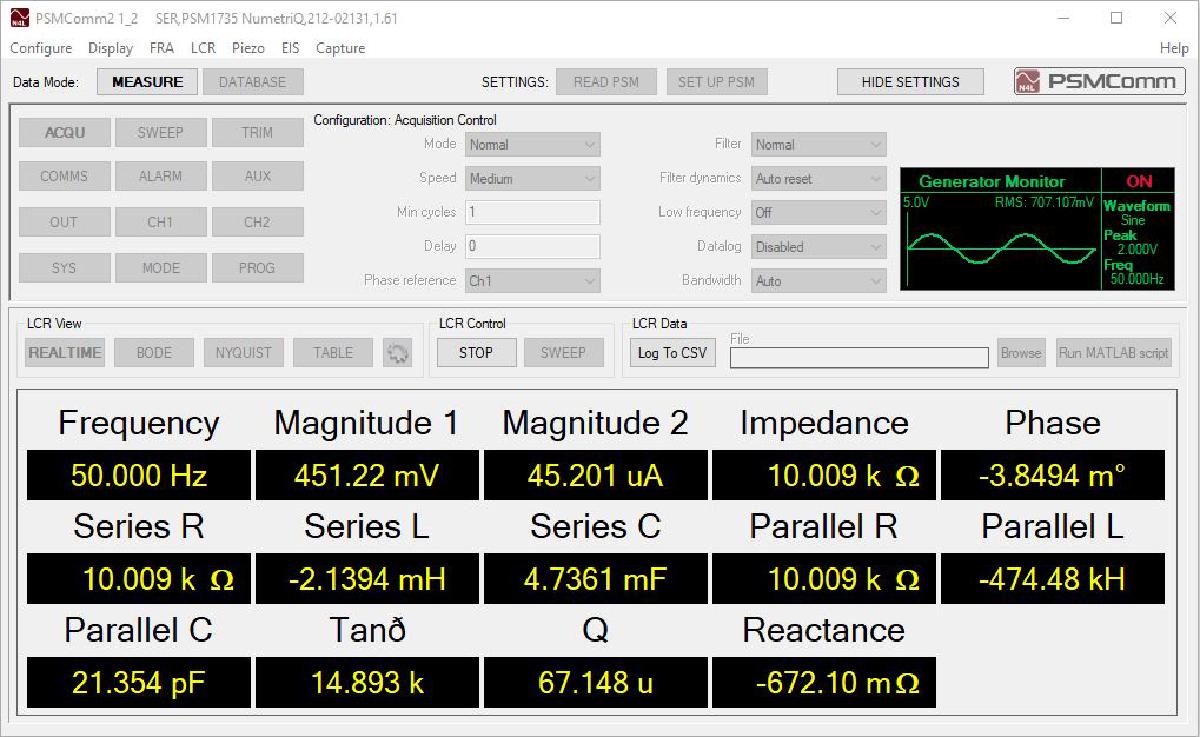Screen dimensions: 1200x737
Task: Open the ACQU acquisition panel
Action: point(64,131)
